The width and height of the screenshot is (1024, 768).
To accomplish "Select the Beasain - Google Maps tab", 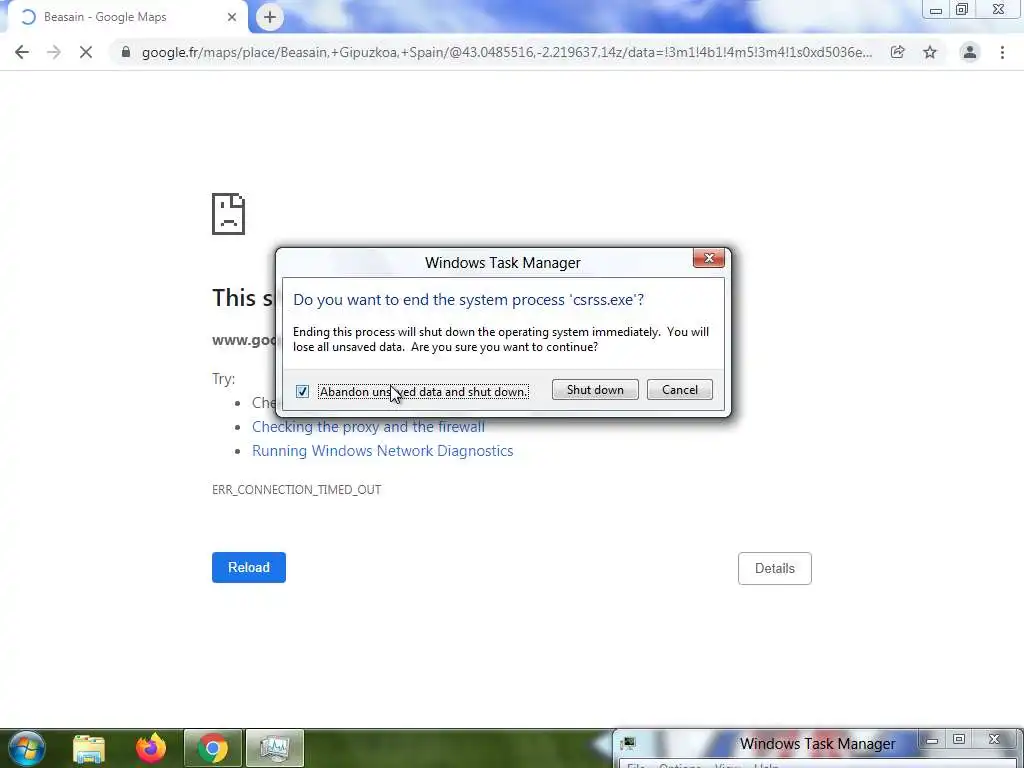I will tap(127, 18).
